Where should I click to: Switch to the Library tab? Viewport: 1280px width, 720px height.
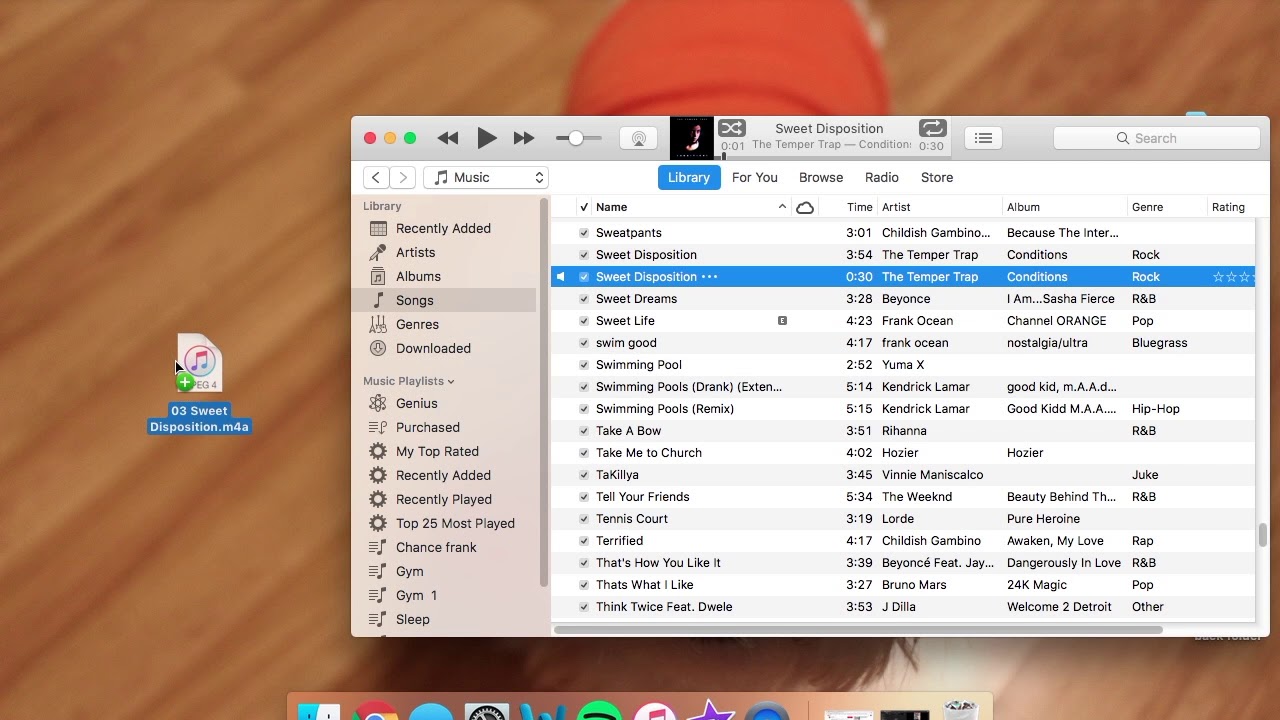pyautogui.click(x=688, y=177)
